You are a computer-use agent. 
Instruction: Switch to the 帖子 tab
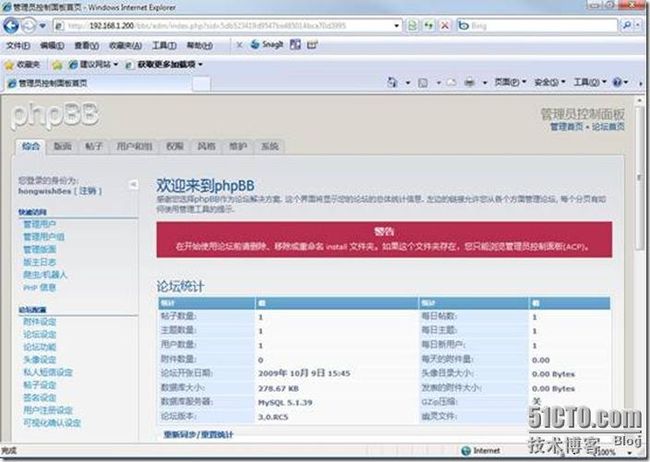coord(94,146)
